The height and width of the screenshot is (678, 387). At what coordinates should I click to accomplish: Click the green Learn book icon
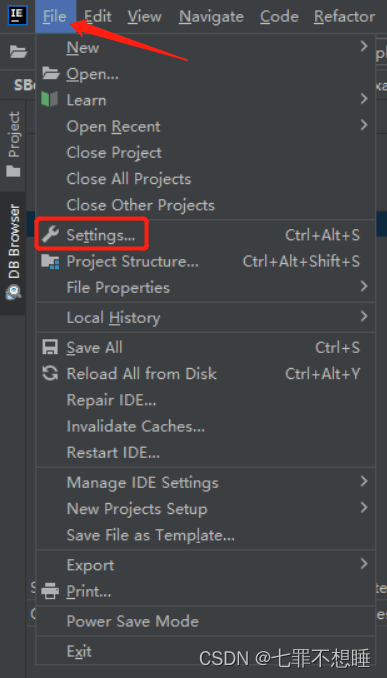[50, 100]
